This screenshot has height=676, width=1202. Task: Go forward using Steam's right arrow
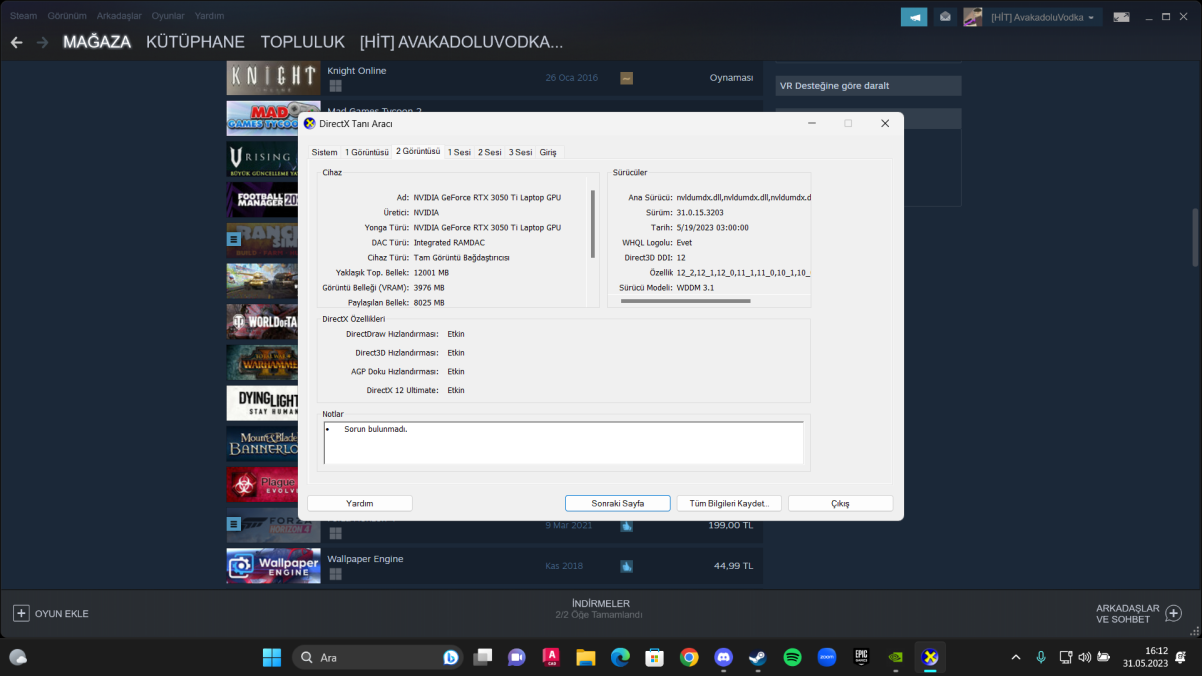pos(42,42)
